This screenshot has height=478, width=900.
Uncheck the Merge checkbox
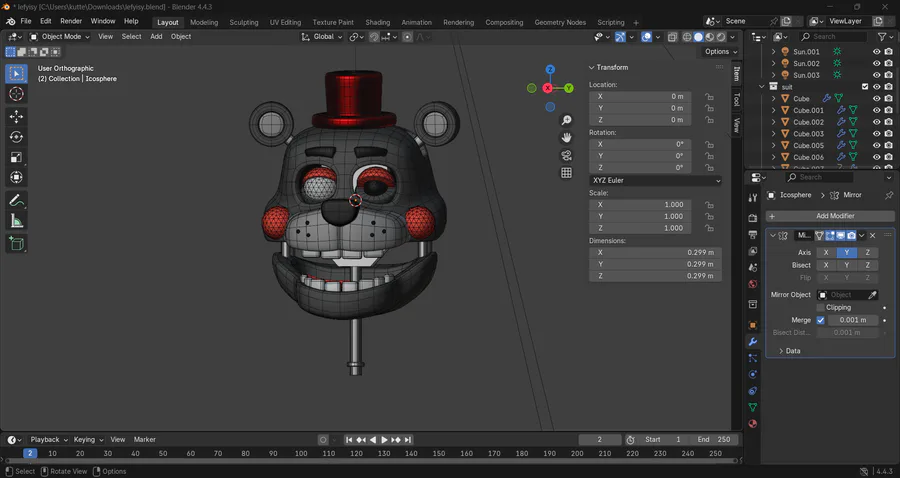pyautogui.click(x=821, y=320)
